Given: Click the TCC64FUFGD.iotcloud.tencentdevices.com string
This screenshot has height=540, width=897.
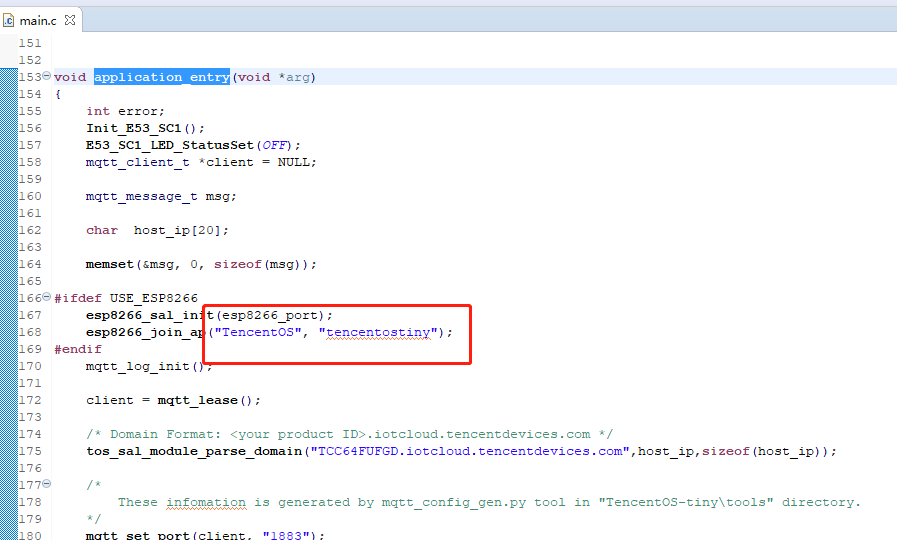Looking at the screenshot, I should coord(470,451).
